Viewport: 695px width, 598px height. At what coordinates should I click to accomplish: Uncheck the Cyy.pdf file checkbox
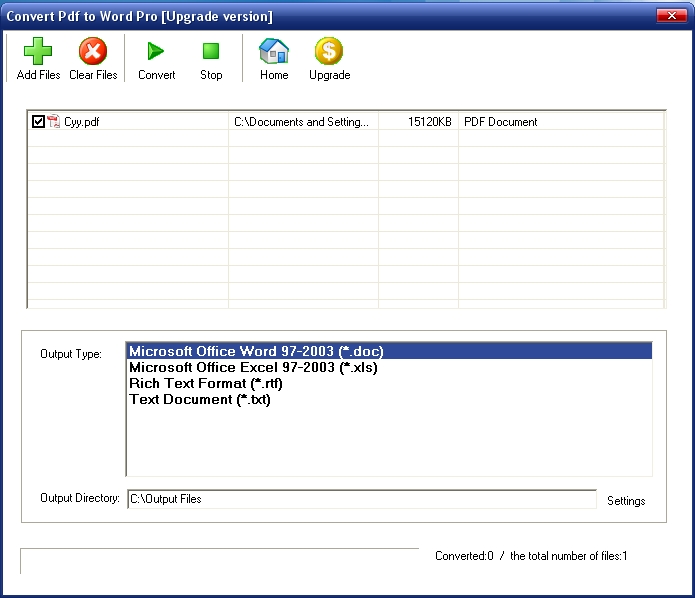[38, 121]
